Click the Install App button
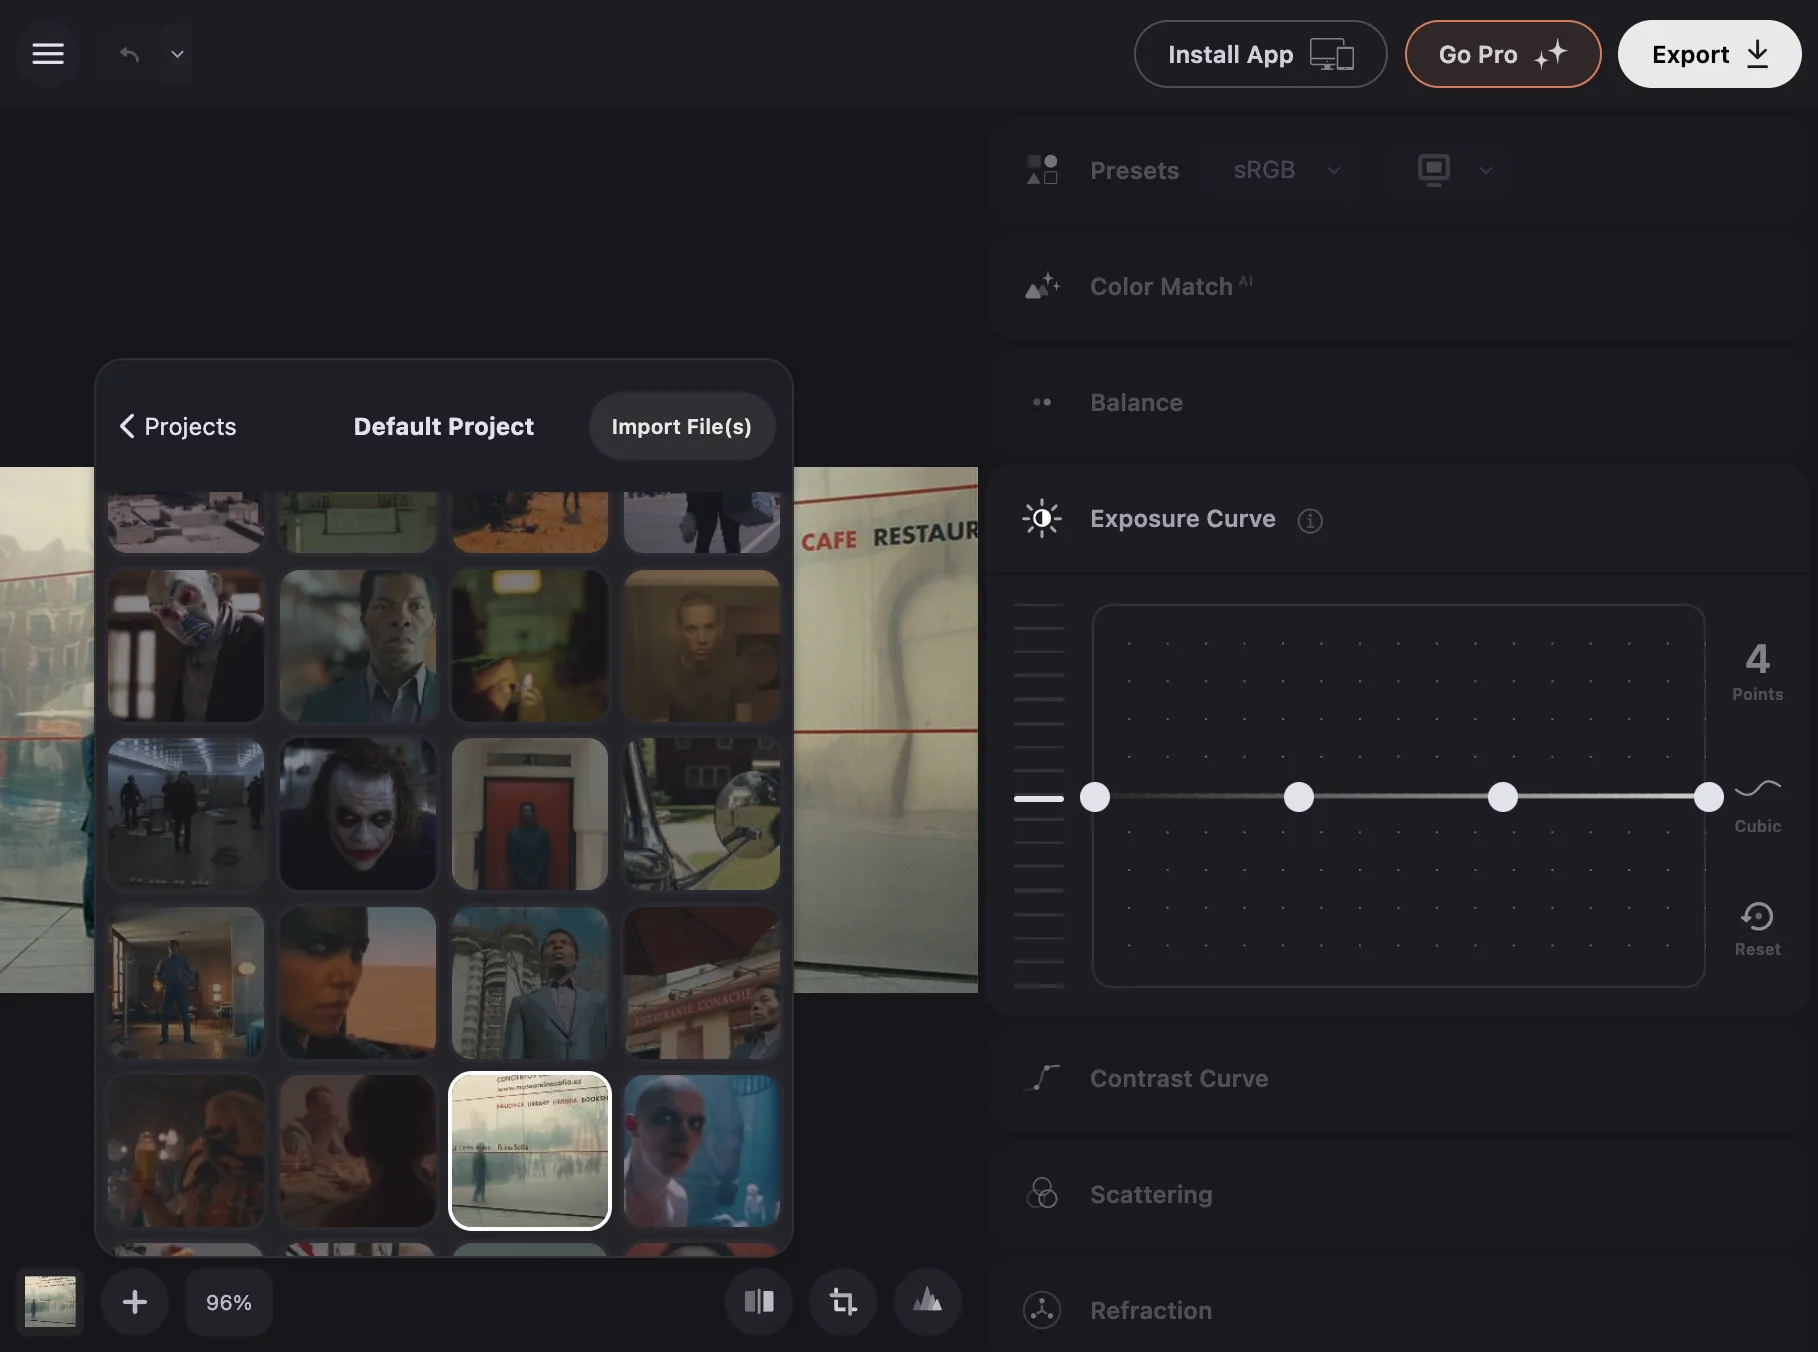Screen dimensions: 1818x1352 (x=1260, y=54)
